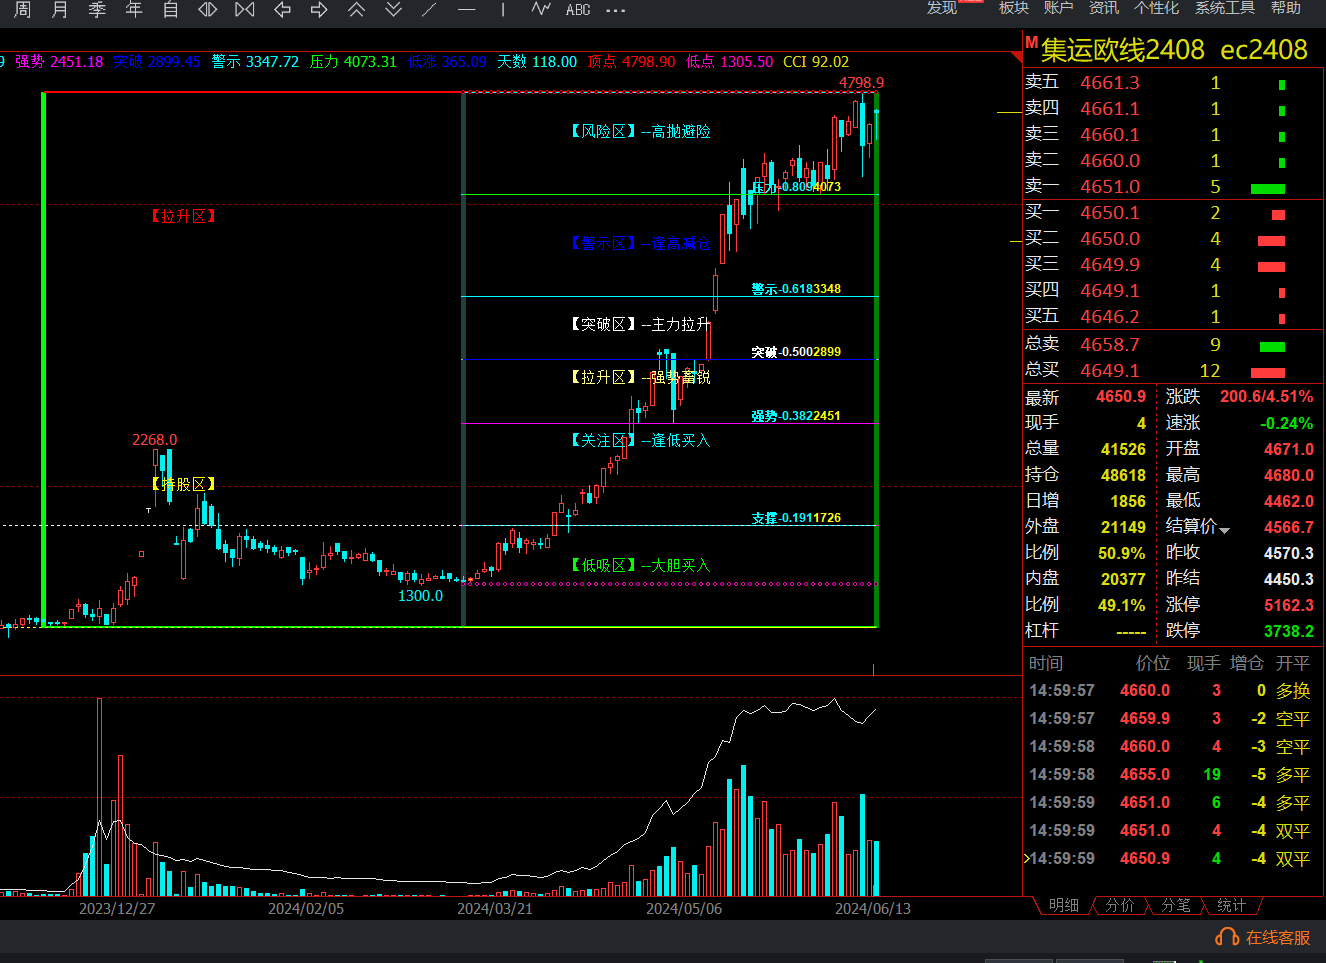The image size is (1326, 963).
Task: Click 总买 price 4649.1
Action: 1110,371
